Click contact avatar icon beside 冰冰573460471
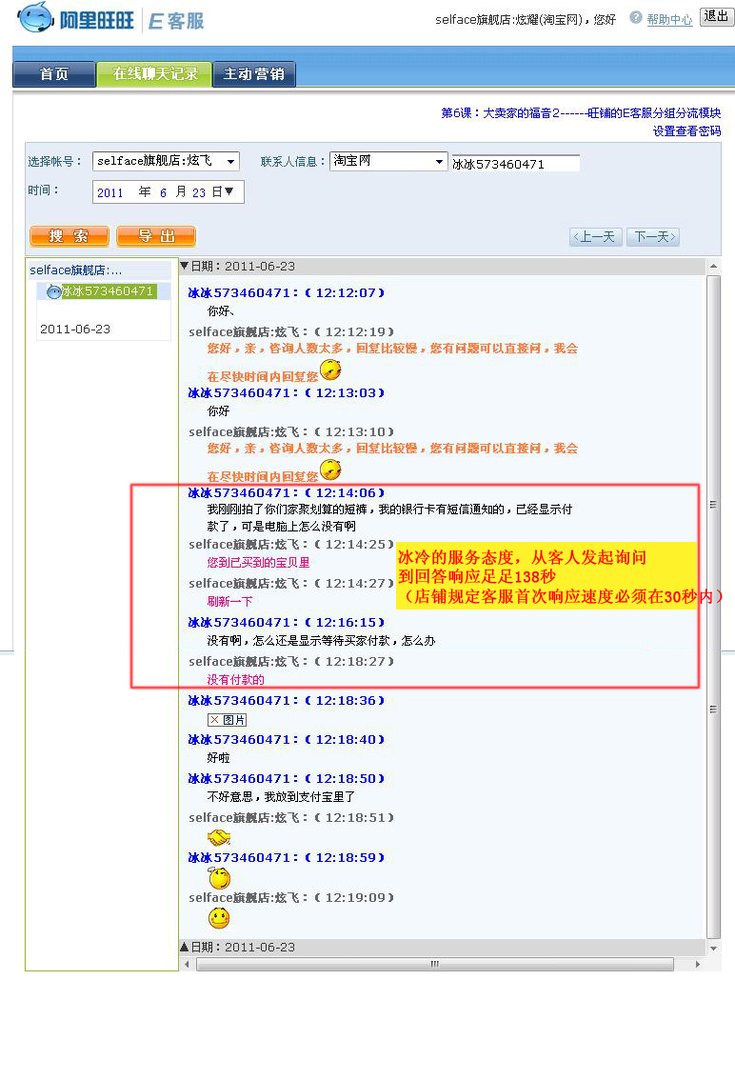 53,292
